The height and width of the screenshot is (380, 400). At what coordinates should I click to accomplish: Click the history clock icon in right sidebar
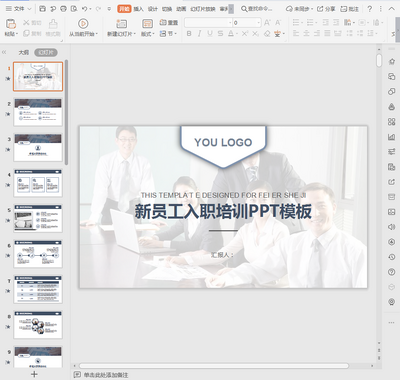[x=392, y=257]
